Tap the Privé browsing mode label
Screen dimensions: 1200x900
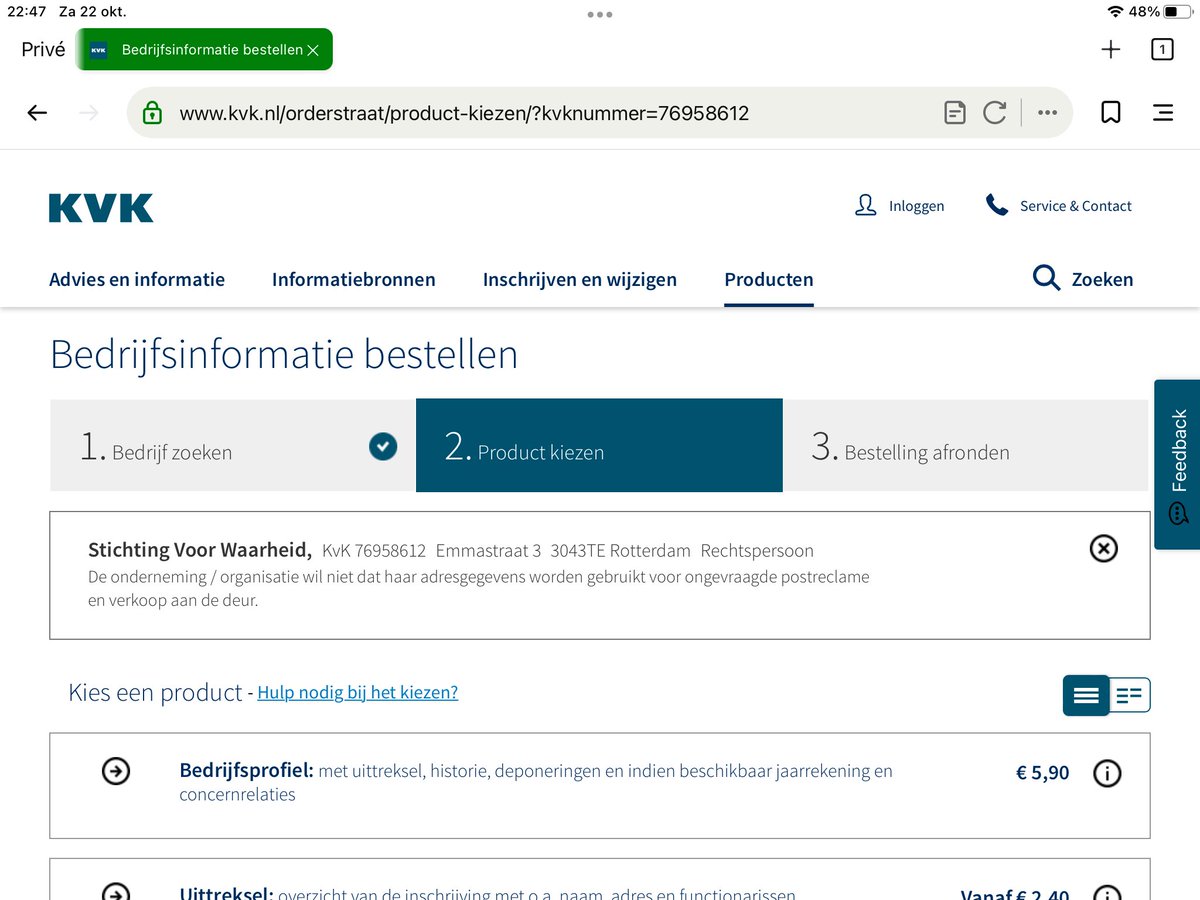(x=43, y=49)
